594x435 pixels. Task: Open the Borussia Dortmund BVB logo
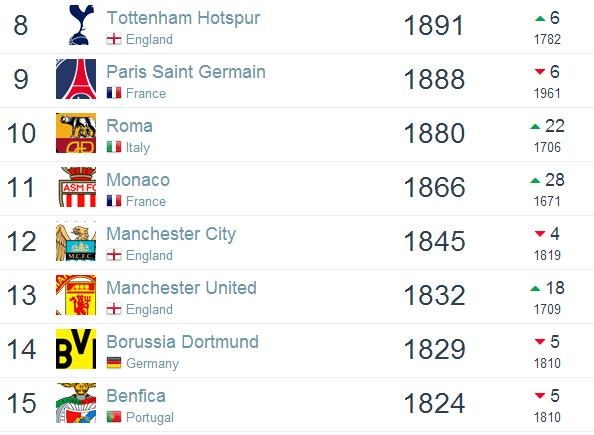point(76,349)
